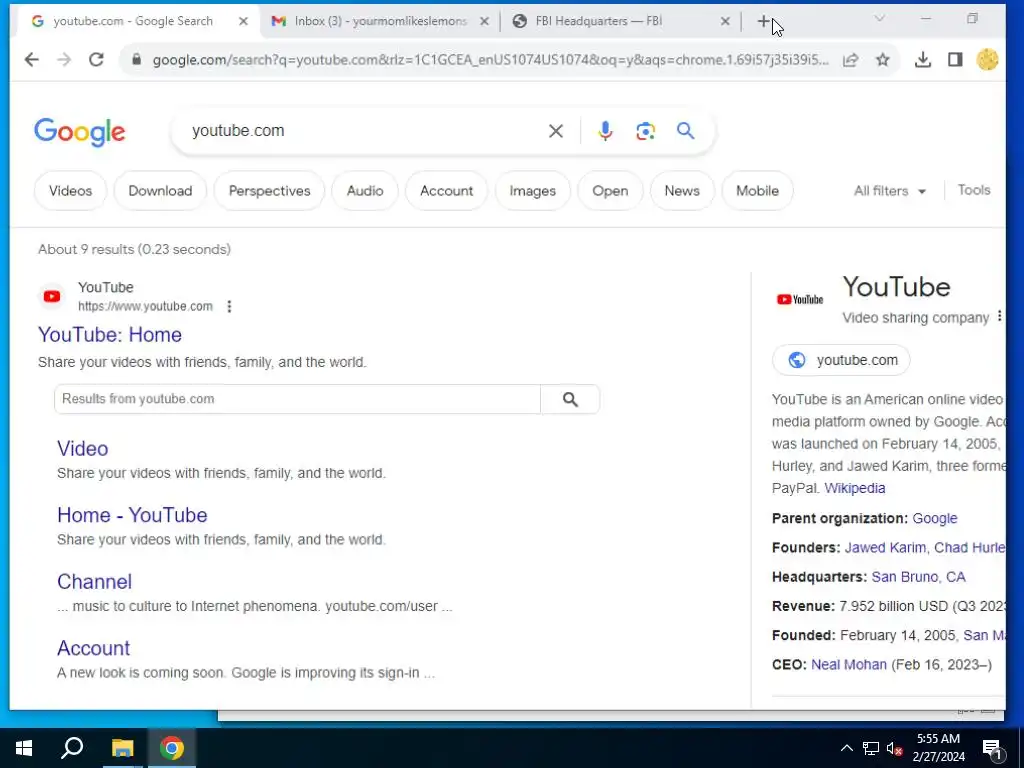Open File Explorer from taskbar
The image size is (1024, 768).
coord(122,748)
